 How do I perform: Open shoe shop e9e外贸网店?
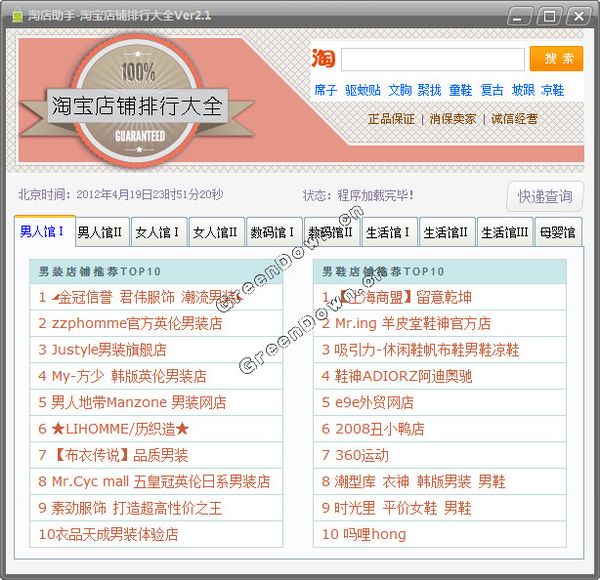[440, 402]
